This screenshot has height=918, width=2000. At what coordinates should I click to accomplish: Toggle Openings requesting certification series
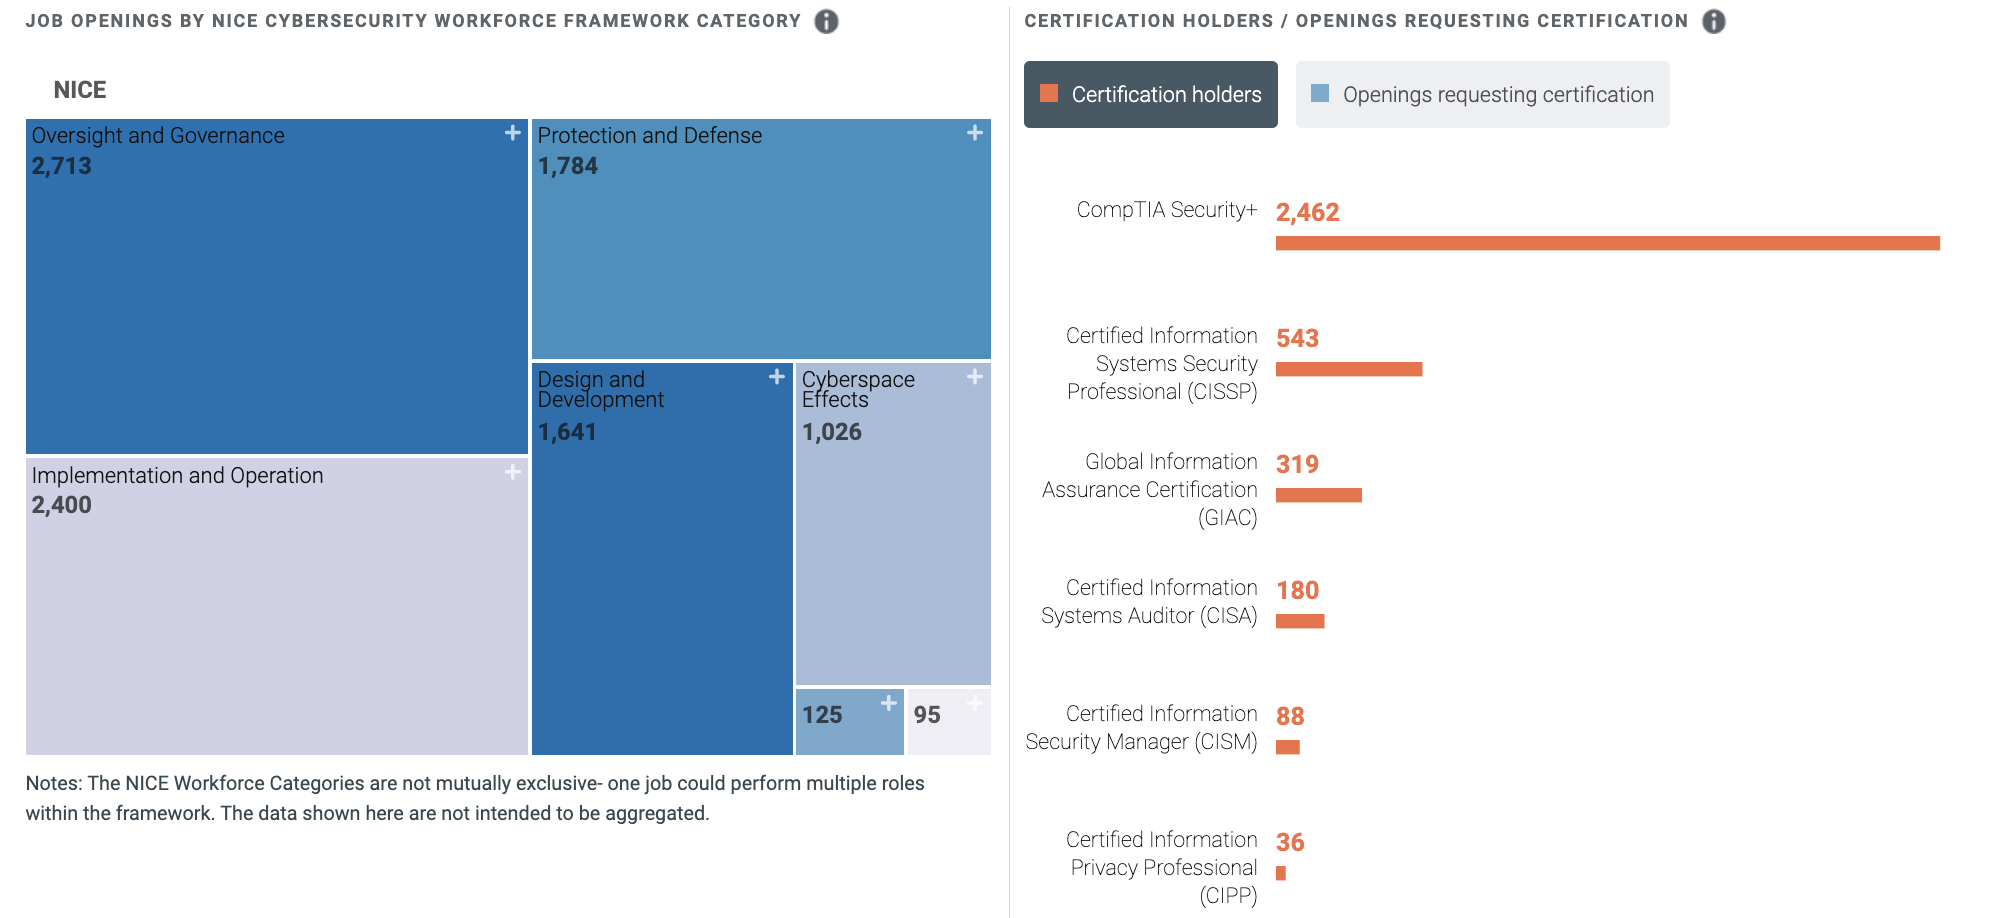click(x=1482, y=94)
